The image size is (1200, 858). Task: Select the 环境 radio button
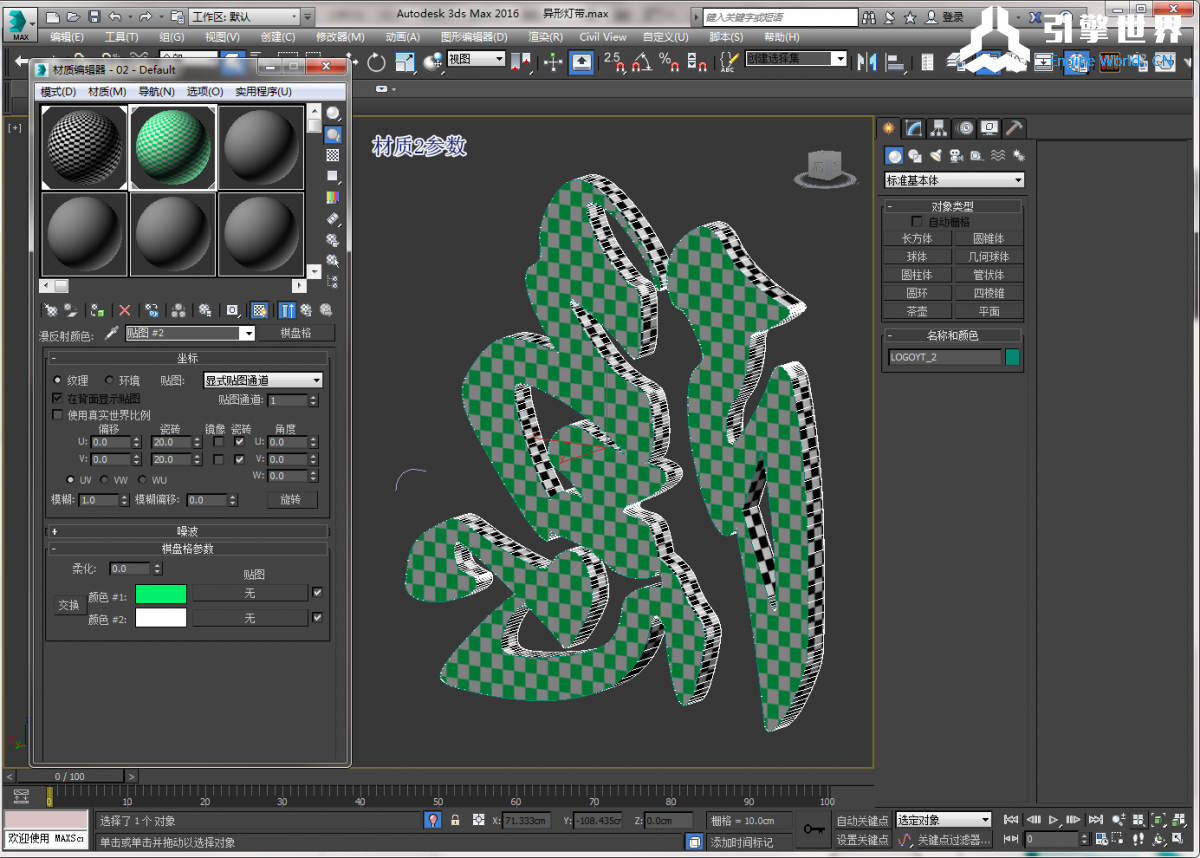click(x=110, y=381)
